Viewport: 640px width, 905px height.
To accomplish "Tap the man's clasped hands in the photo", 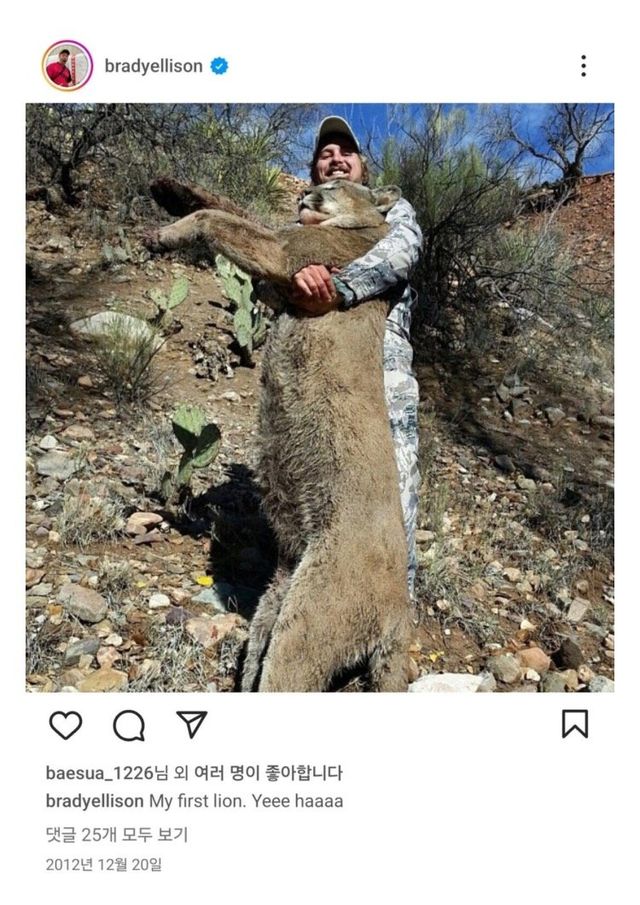I will pos(313,287).
